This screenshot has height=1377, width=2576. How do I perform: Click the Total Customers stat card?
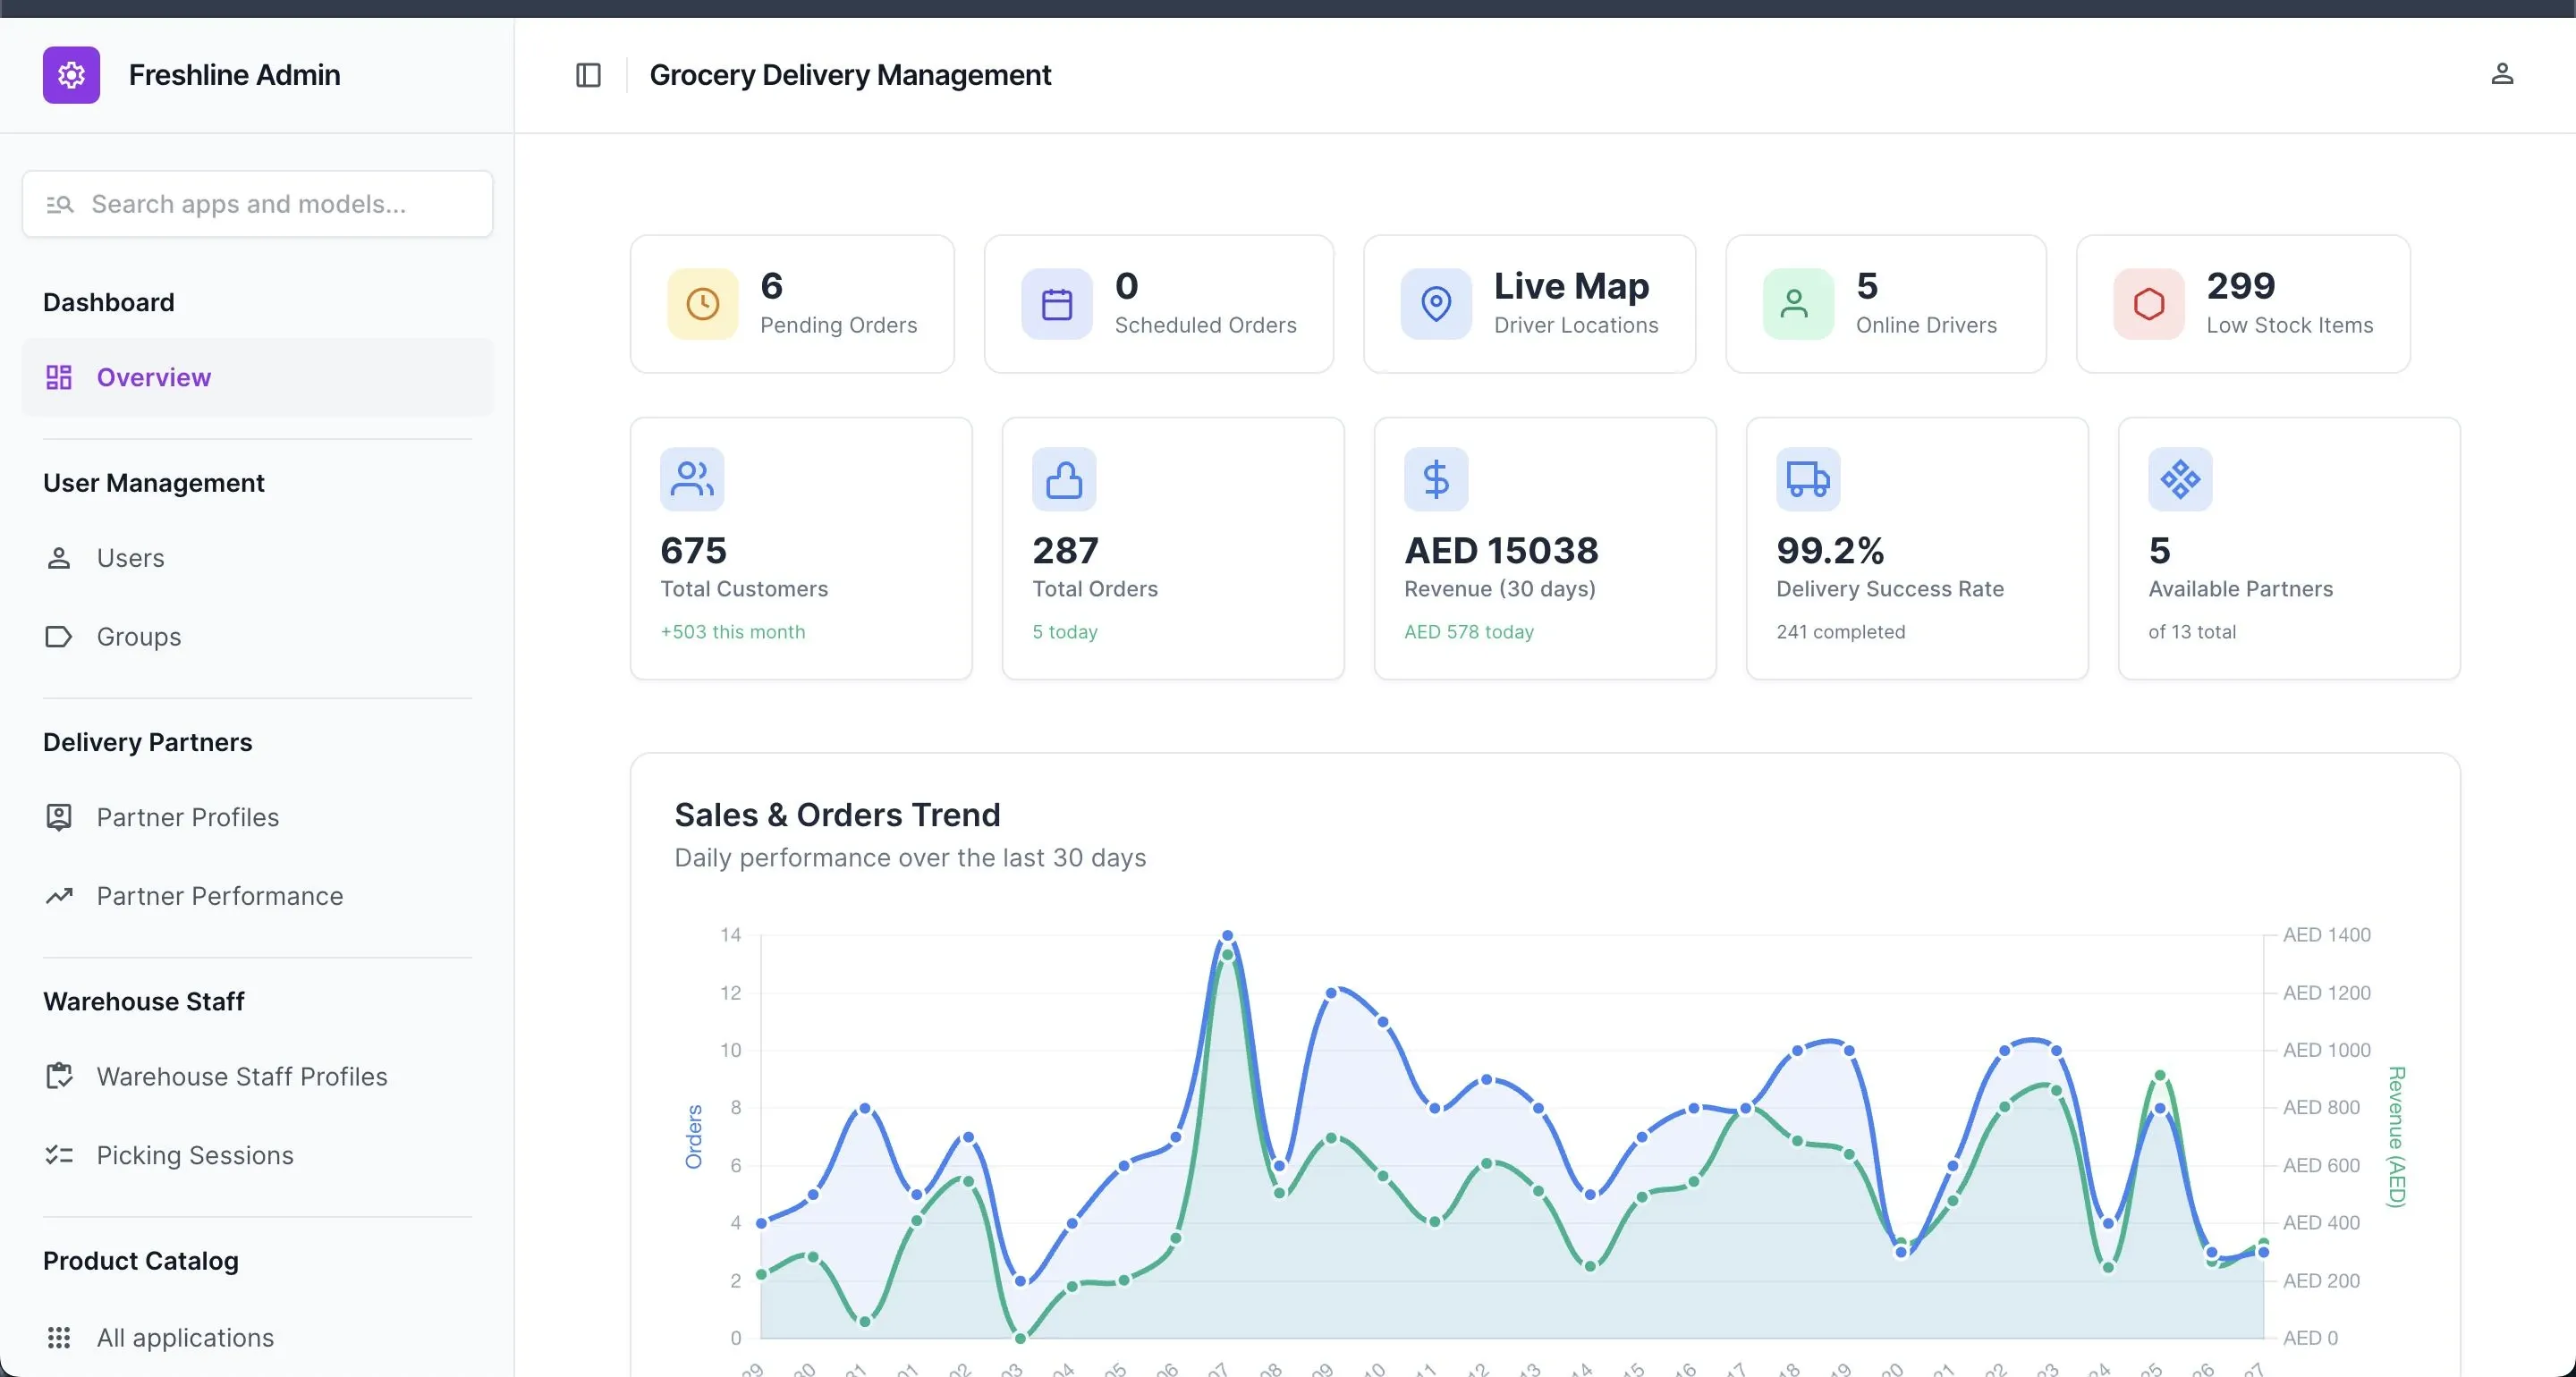point(801,548)
